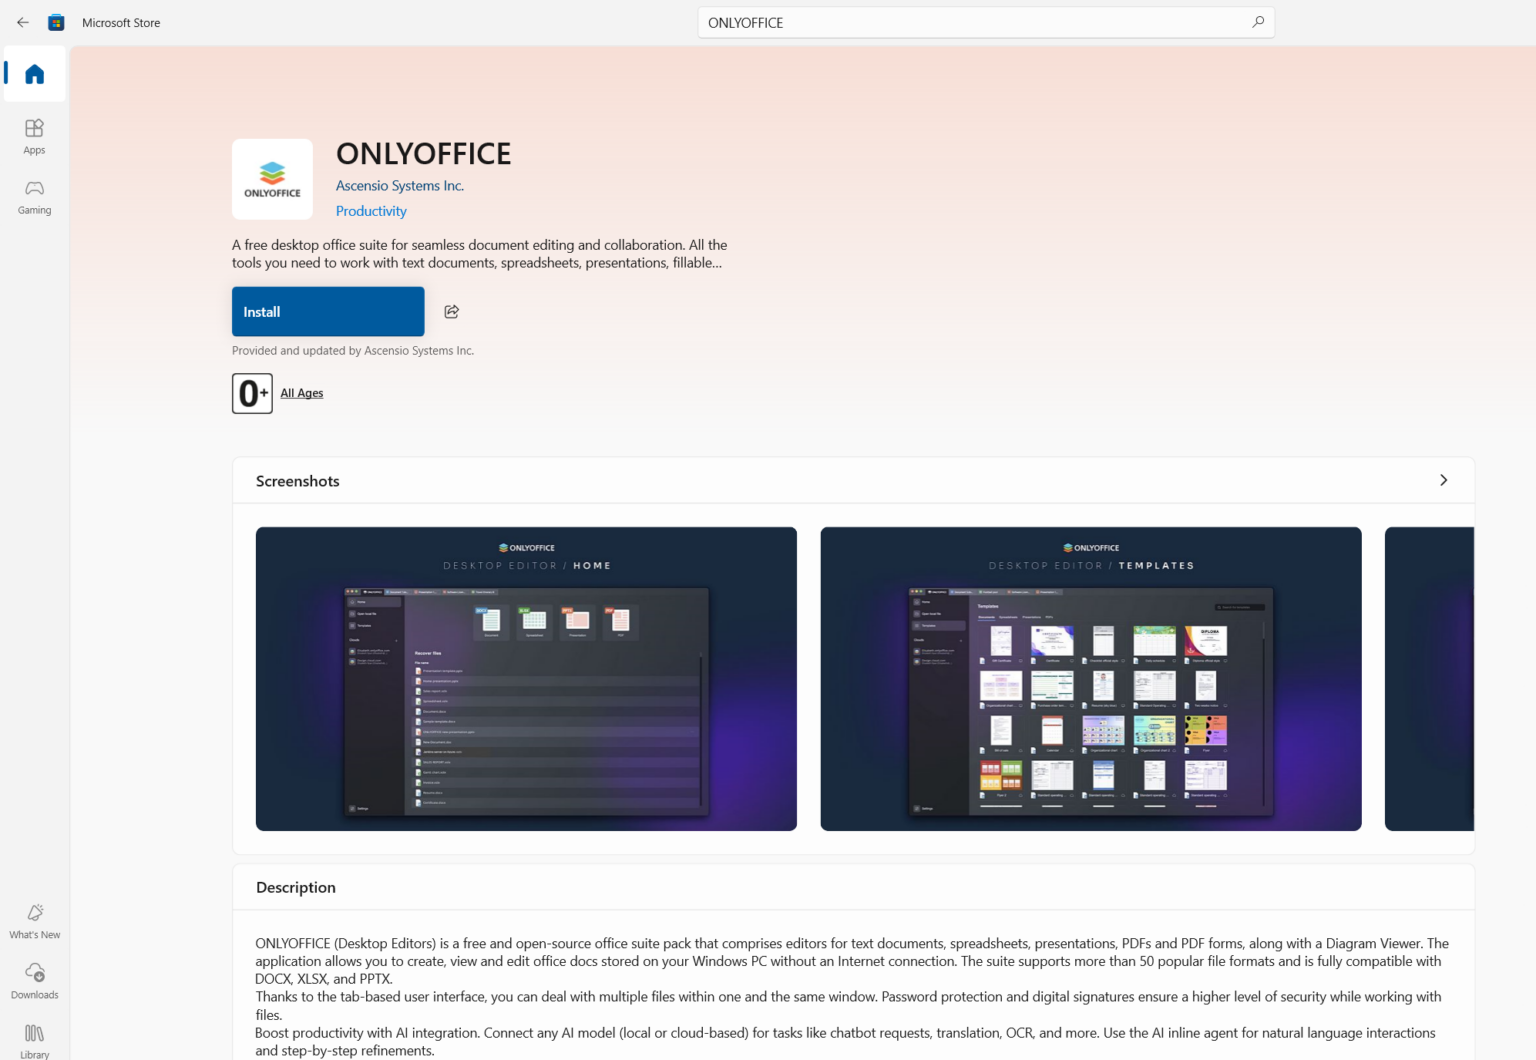Open the Ascensio Systems Inc. publisher page
The width and height of the screenshot is (1536, 1060).
click(x=399, y=185)
